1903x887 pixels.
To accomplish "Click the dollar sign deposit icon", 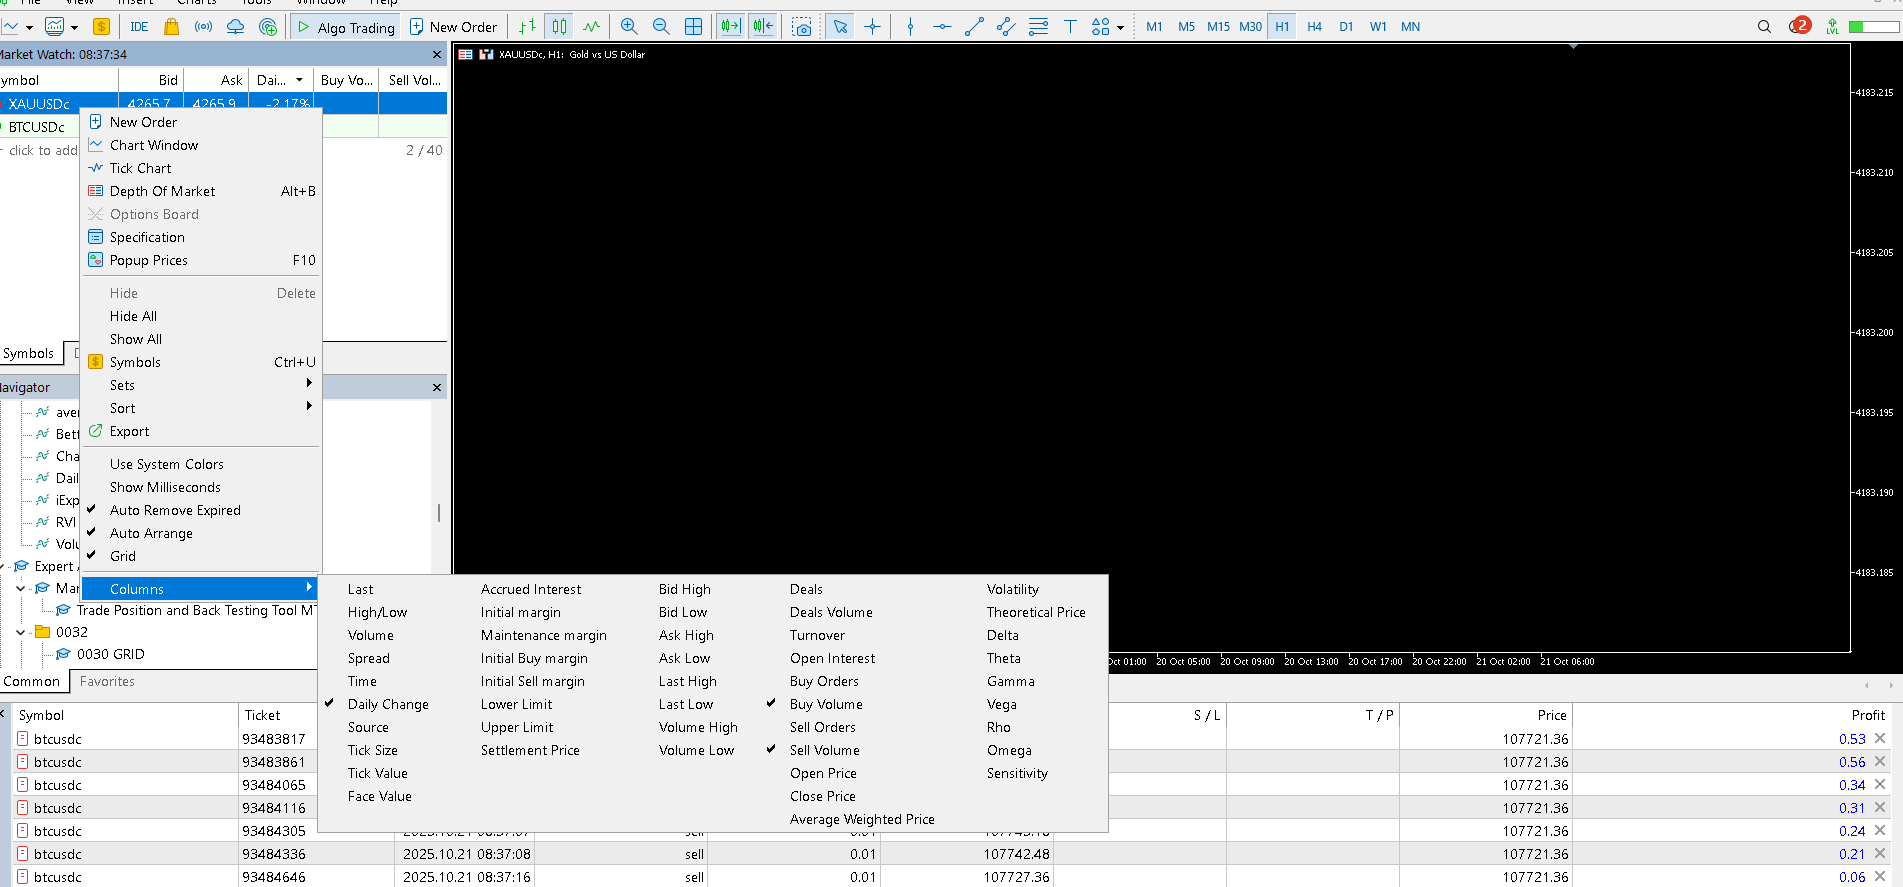I will 101,27.
